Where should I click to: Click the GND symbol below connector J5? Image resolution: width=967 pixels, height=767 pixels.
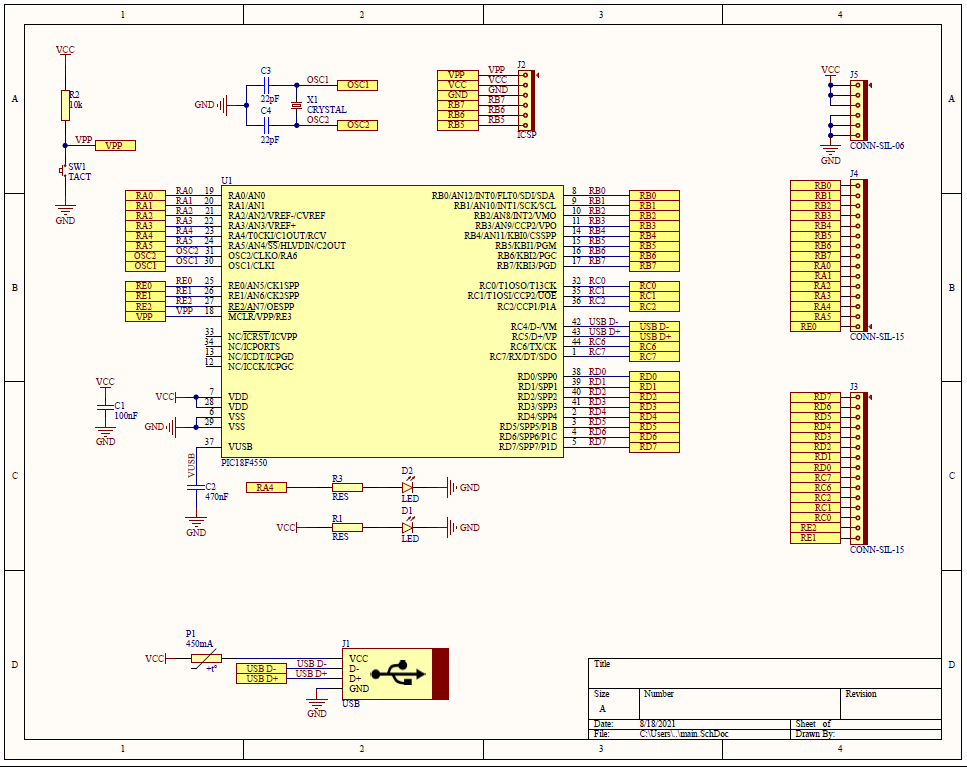(x=830, y=154)
